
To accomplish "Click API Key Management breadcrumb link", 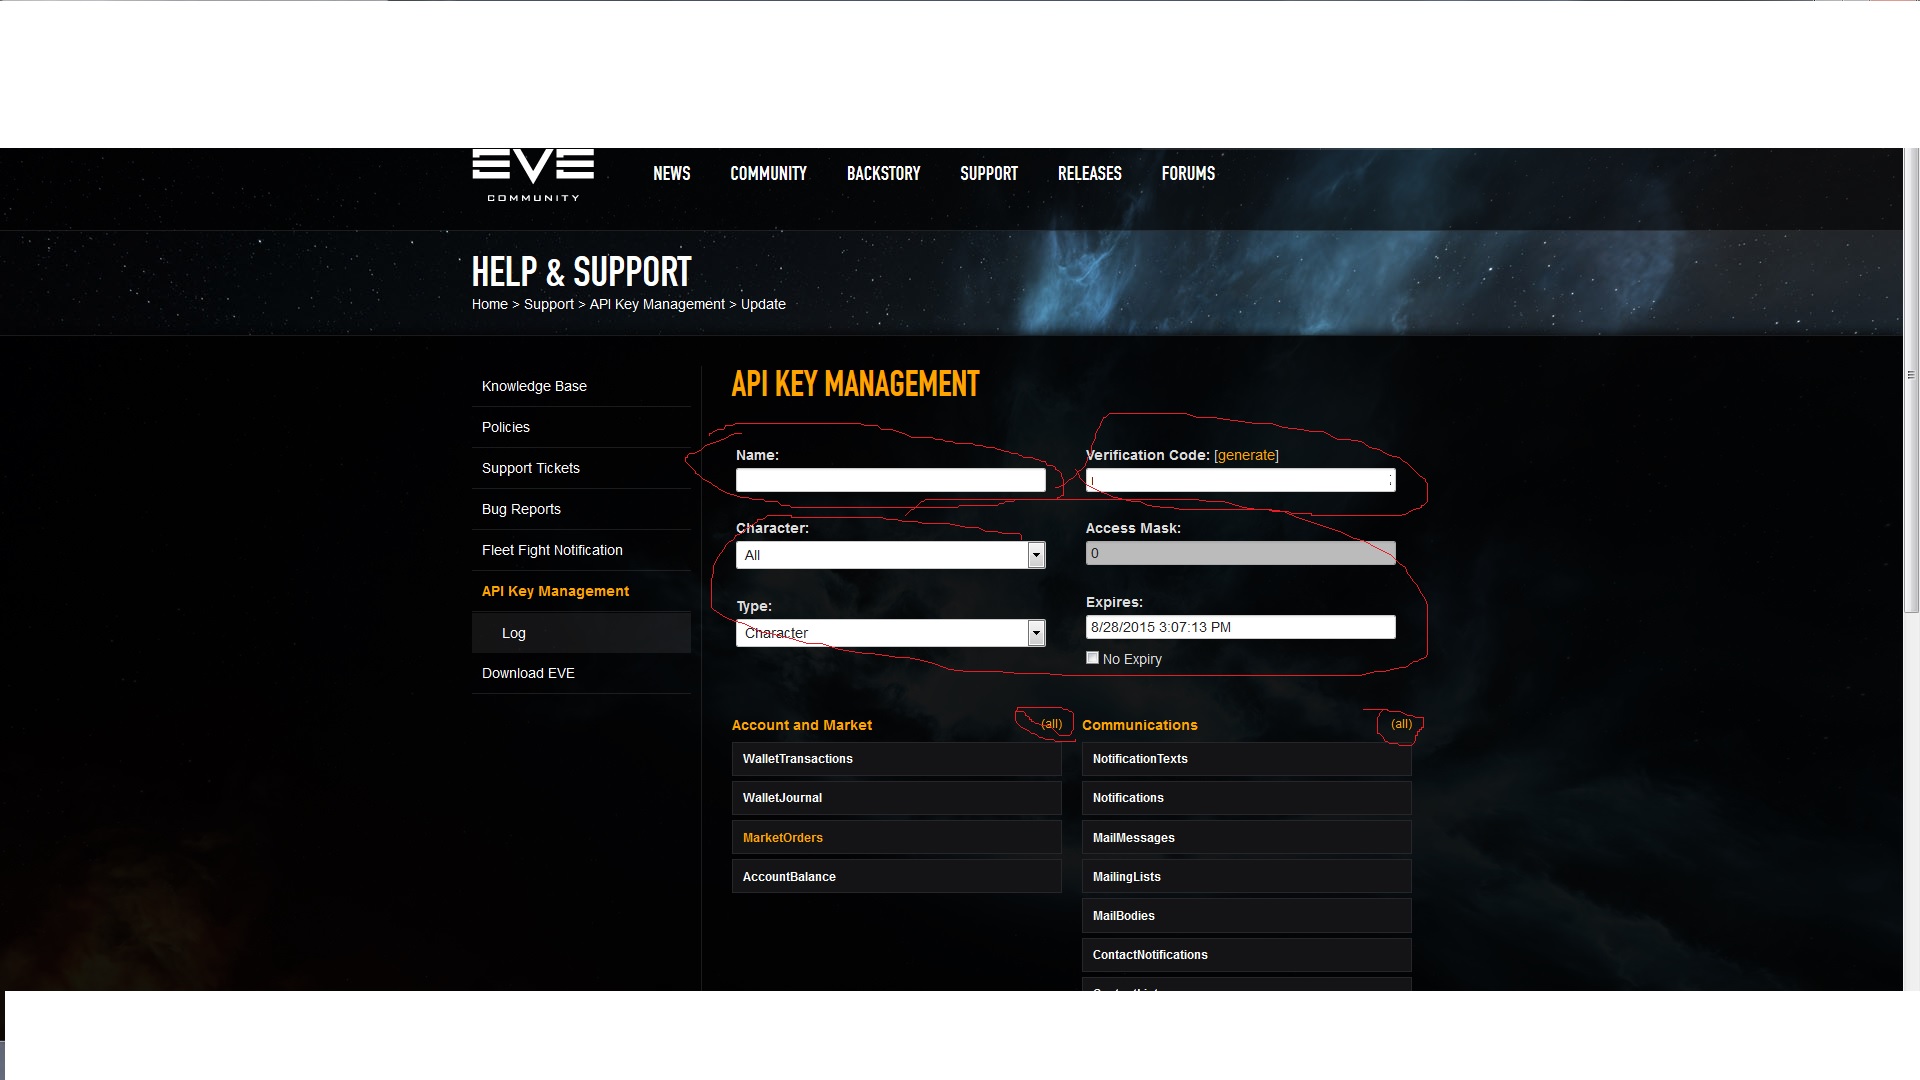I will [657, 304].
